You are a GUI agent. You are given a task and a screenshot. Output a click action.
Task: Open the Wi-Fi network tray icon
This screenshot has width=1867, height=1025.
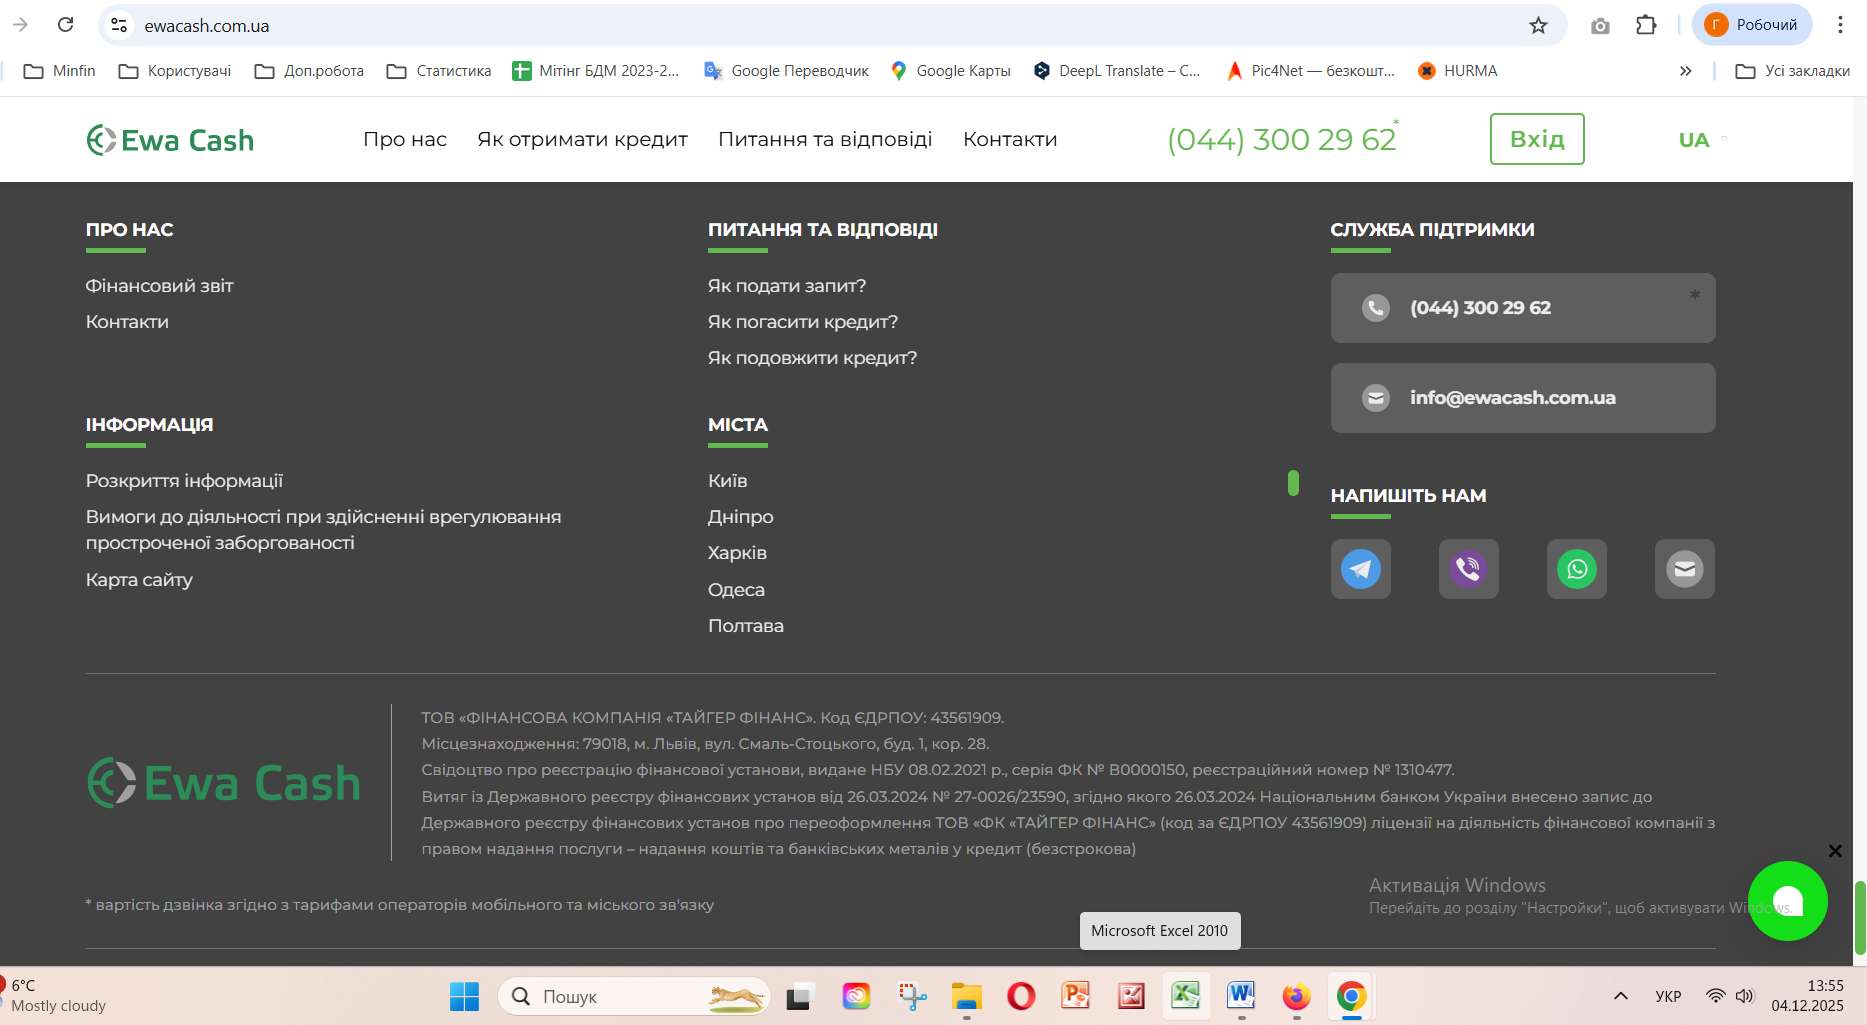[1716, 996]
